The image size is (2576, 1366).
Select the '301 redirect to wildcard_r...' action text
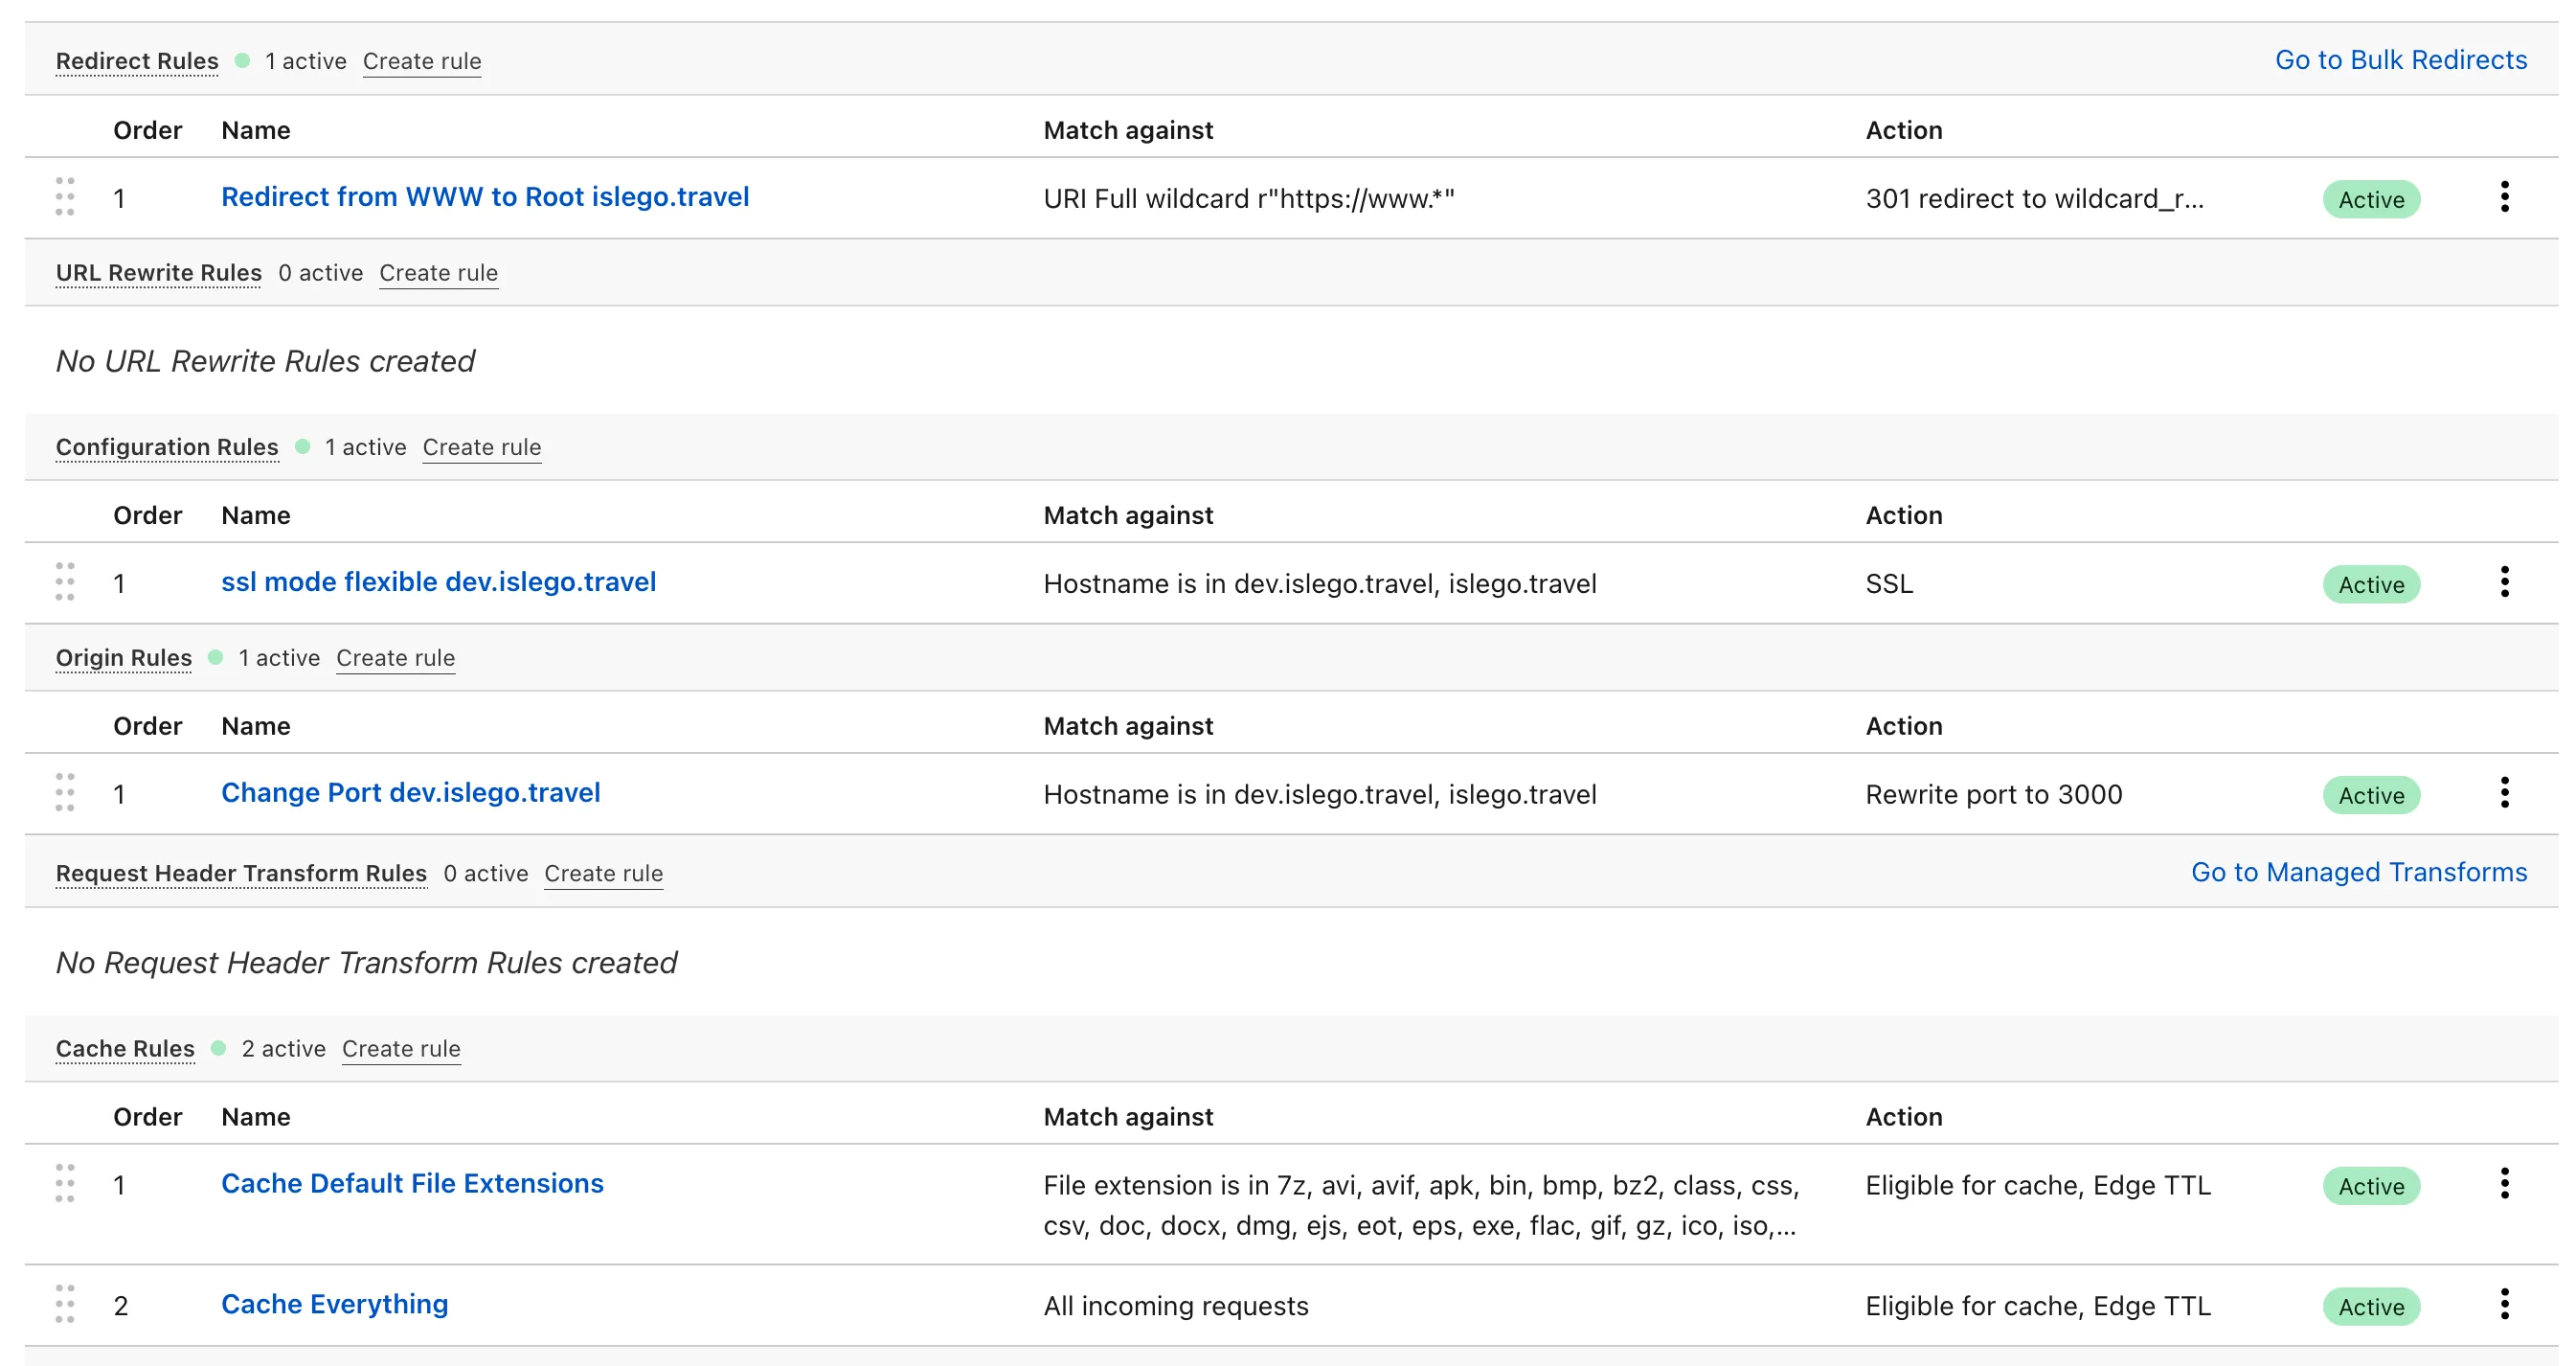click(x=2035, y=199)
